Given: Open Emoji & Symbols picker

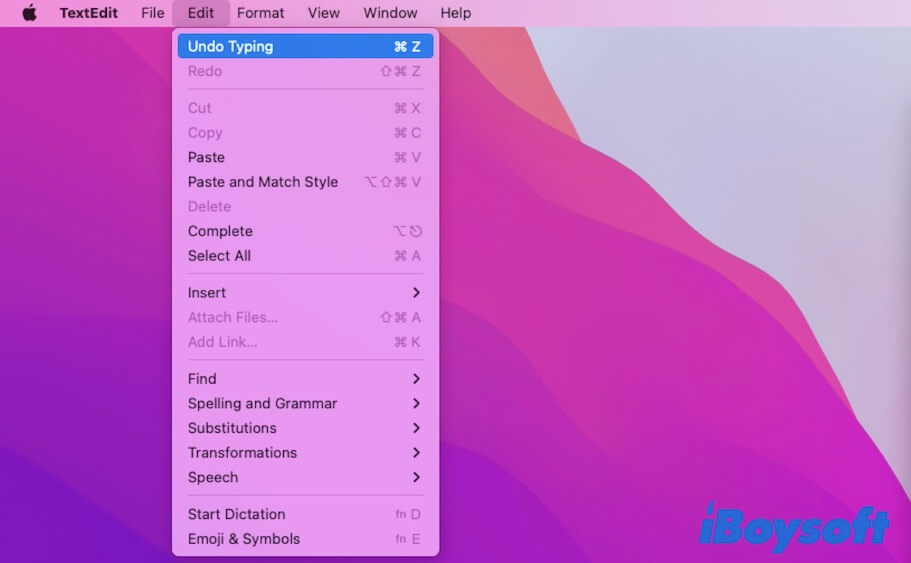Looking at the screenshot, I should pos(244,539).
